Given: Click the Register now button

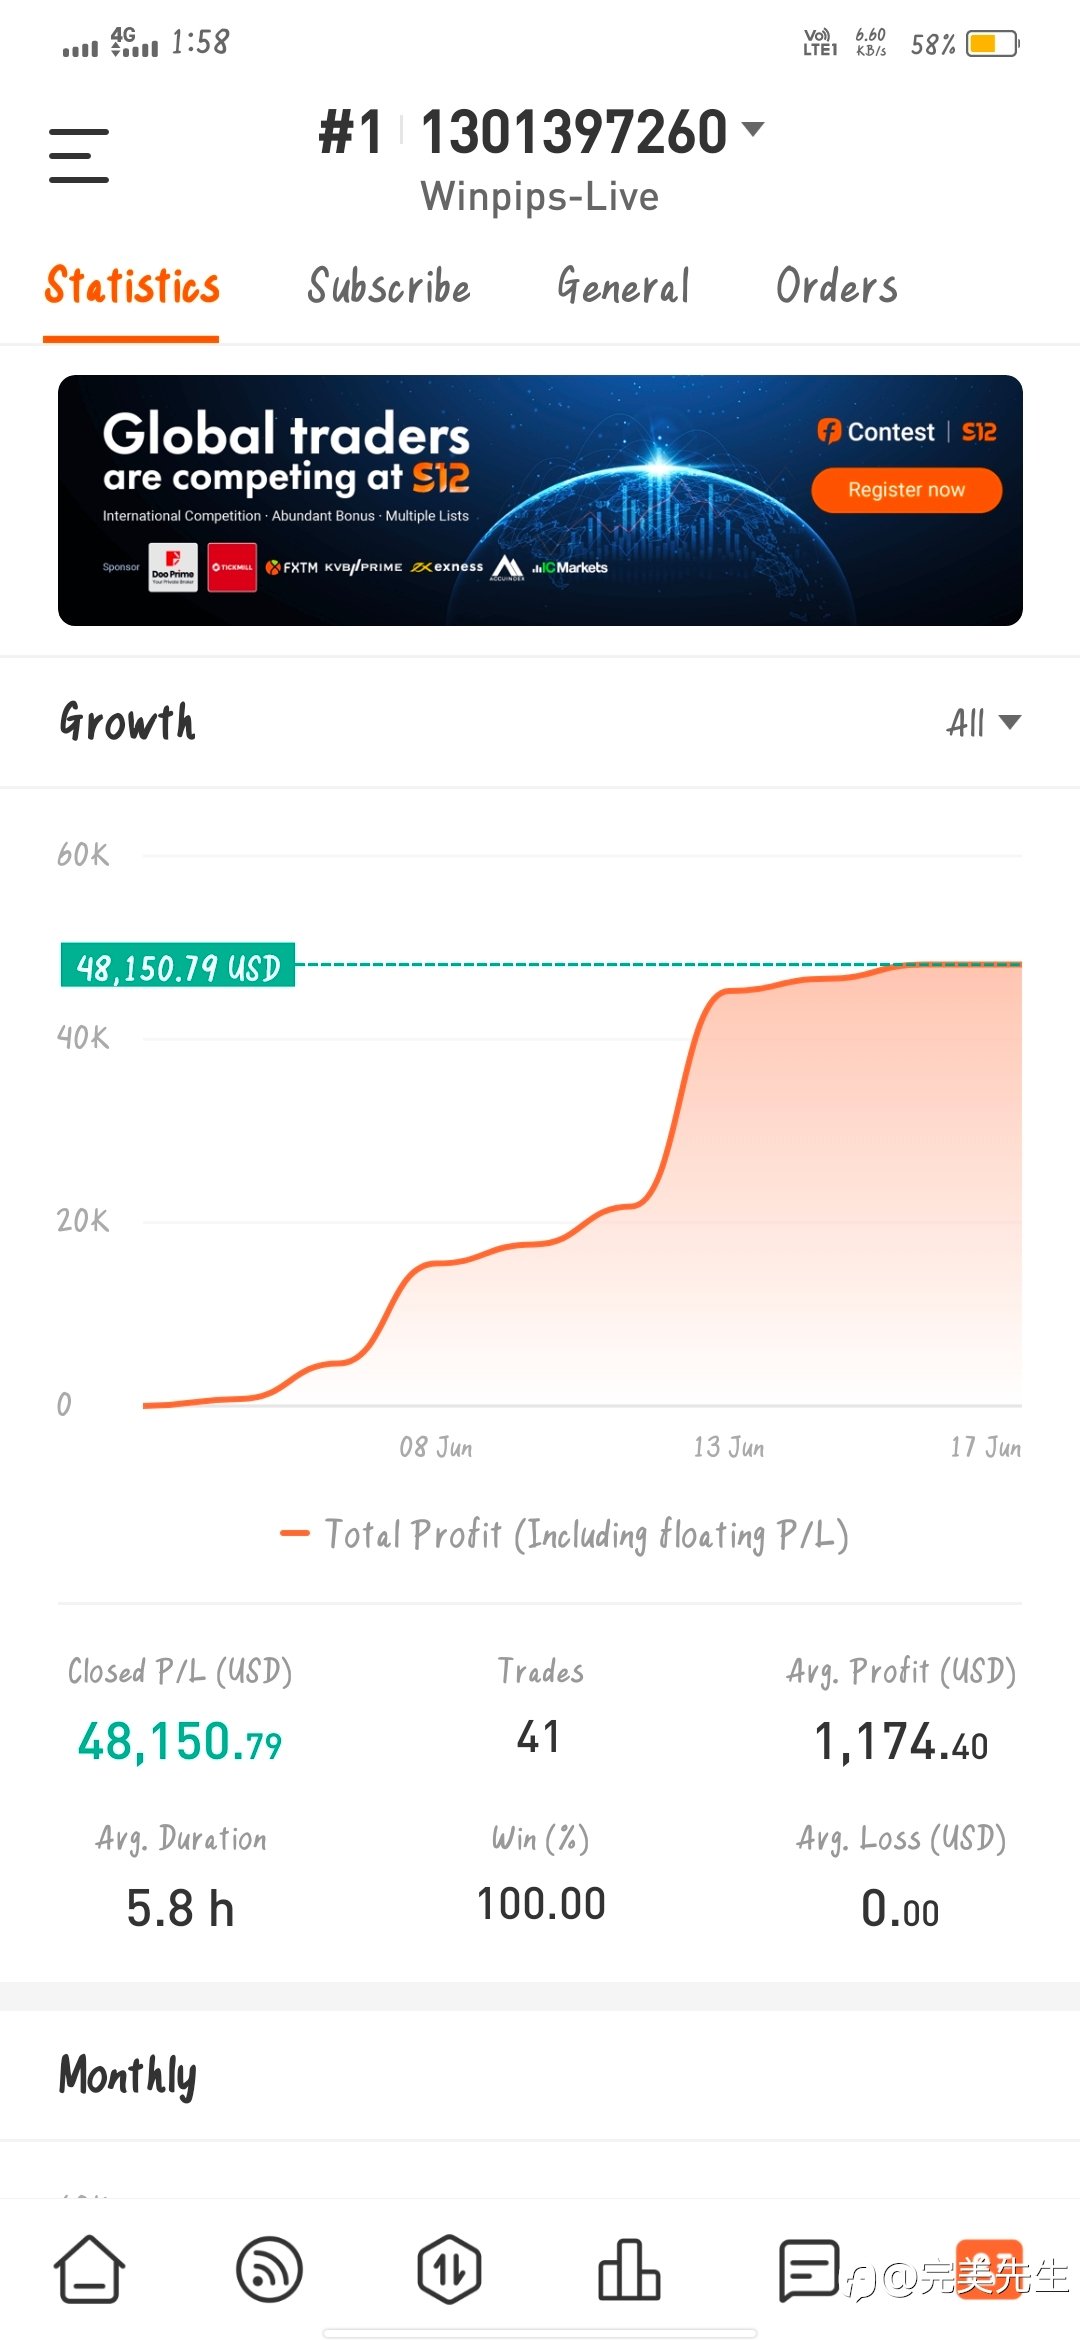Looking at the screenshot, I should 906,490.
